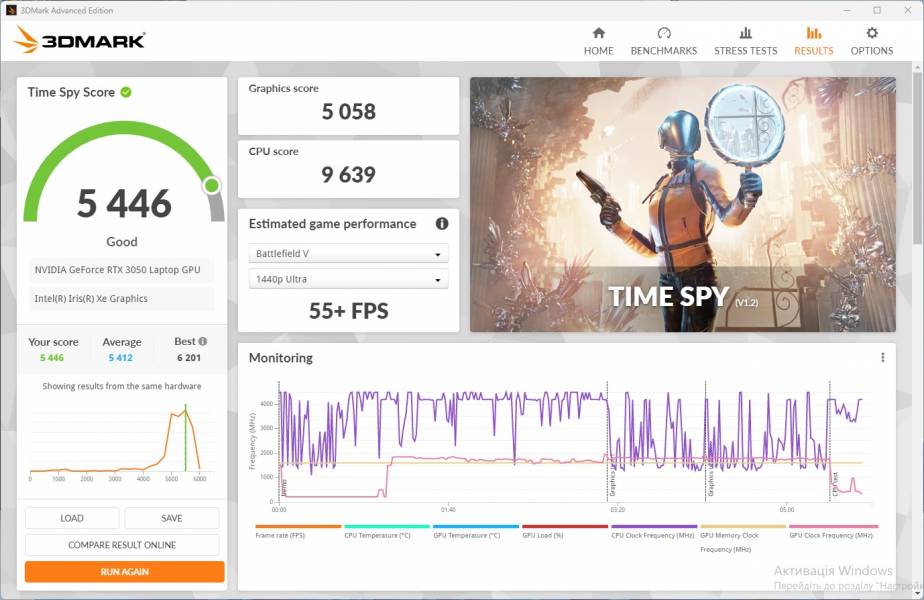The image size is (924, 600).
Task: Click the 3DMark title bar app icon
Action: 11,10
